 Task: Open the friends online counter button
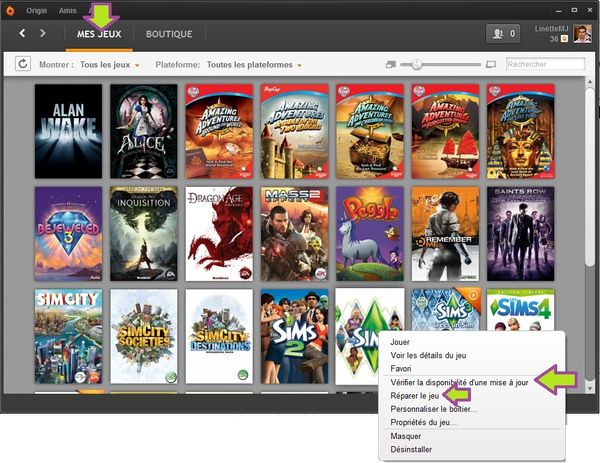[x=503, y=34]
